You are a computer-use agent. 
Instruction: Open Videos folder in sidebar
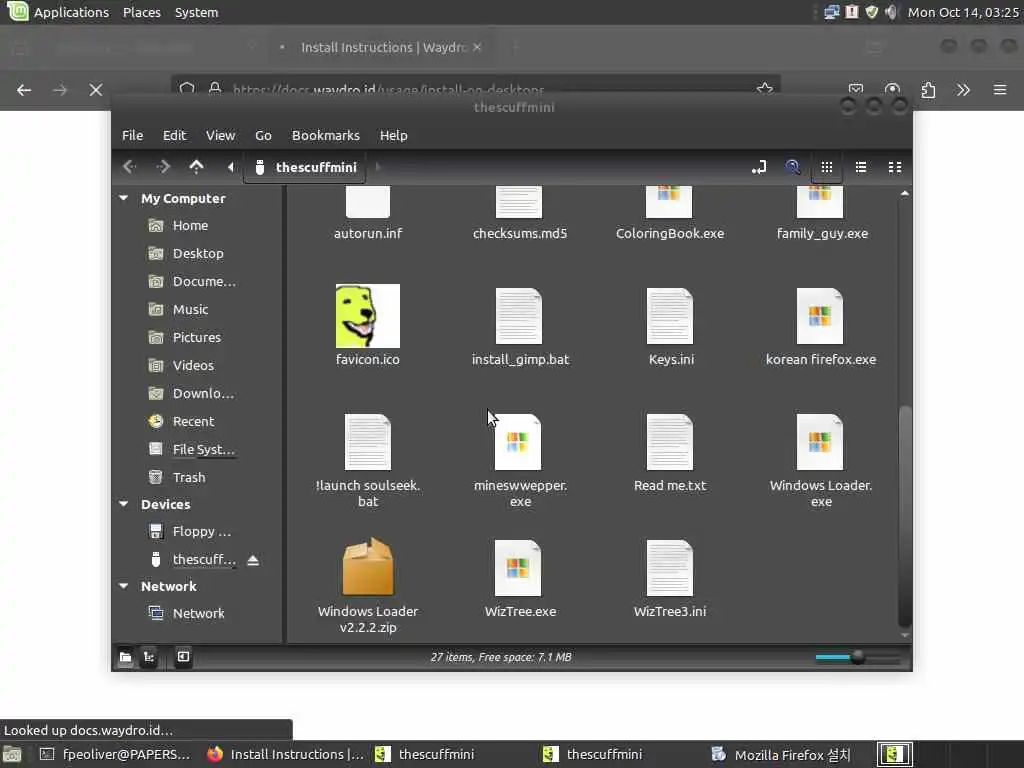point(193,366)
